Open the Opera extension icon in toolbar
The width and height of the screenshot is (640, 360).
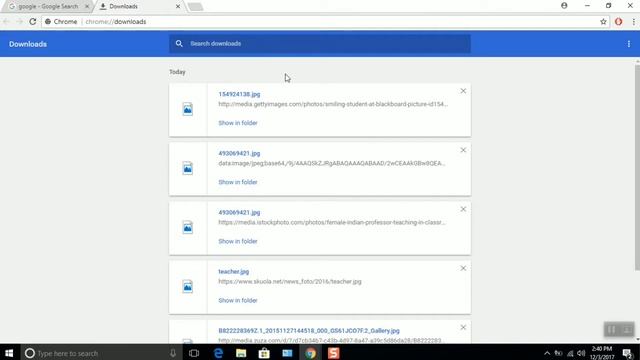pyautogui.click(x=618, y=22)
